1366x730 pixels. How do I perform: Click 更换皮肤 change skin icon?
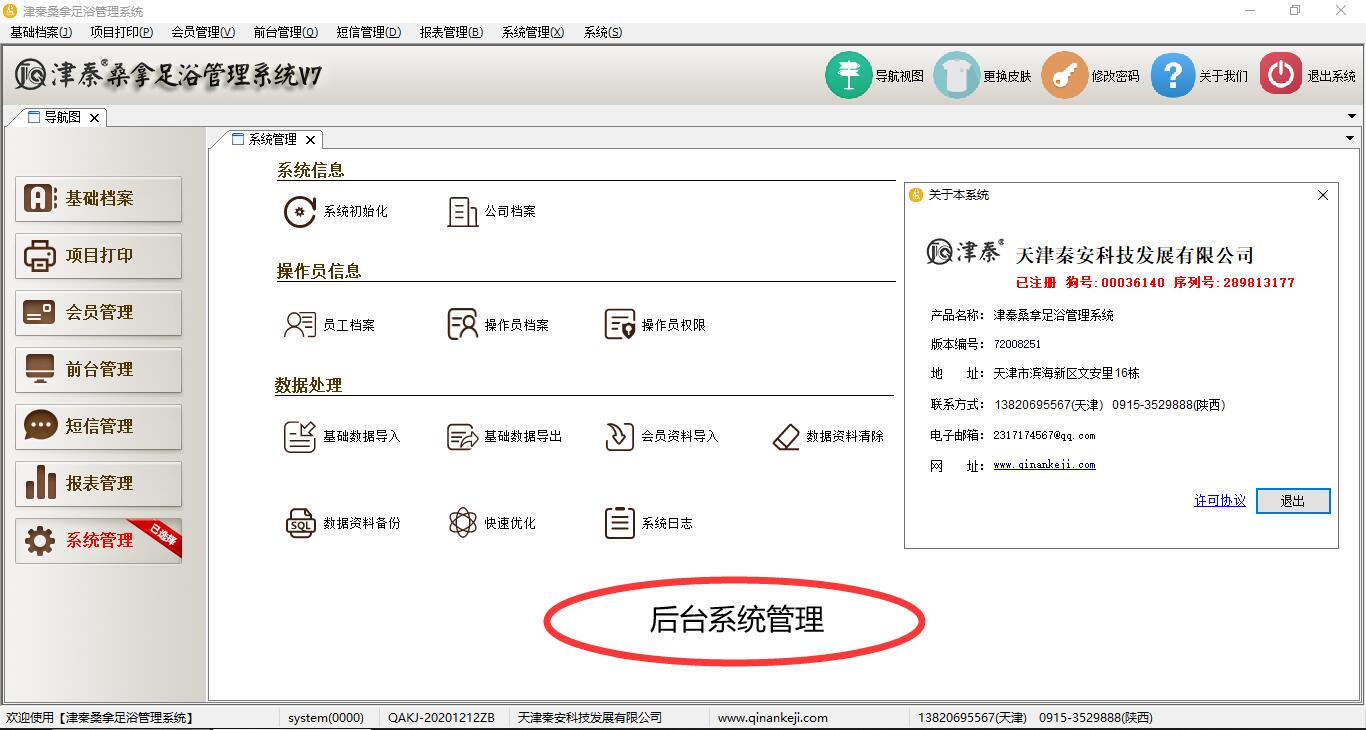(x=956, y=76)
